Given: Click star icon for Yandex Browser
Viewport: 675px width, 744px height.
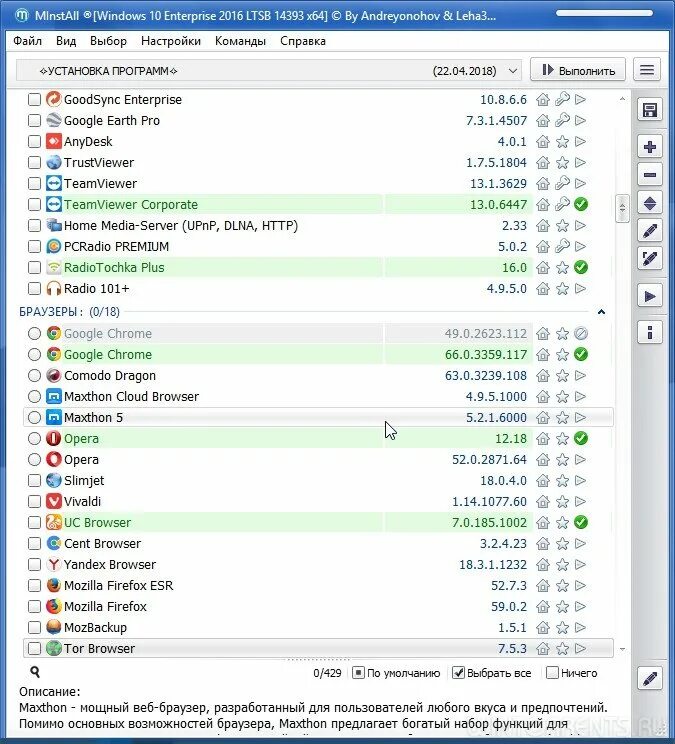Looking at the screenshot, I should pos(562,565).
